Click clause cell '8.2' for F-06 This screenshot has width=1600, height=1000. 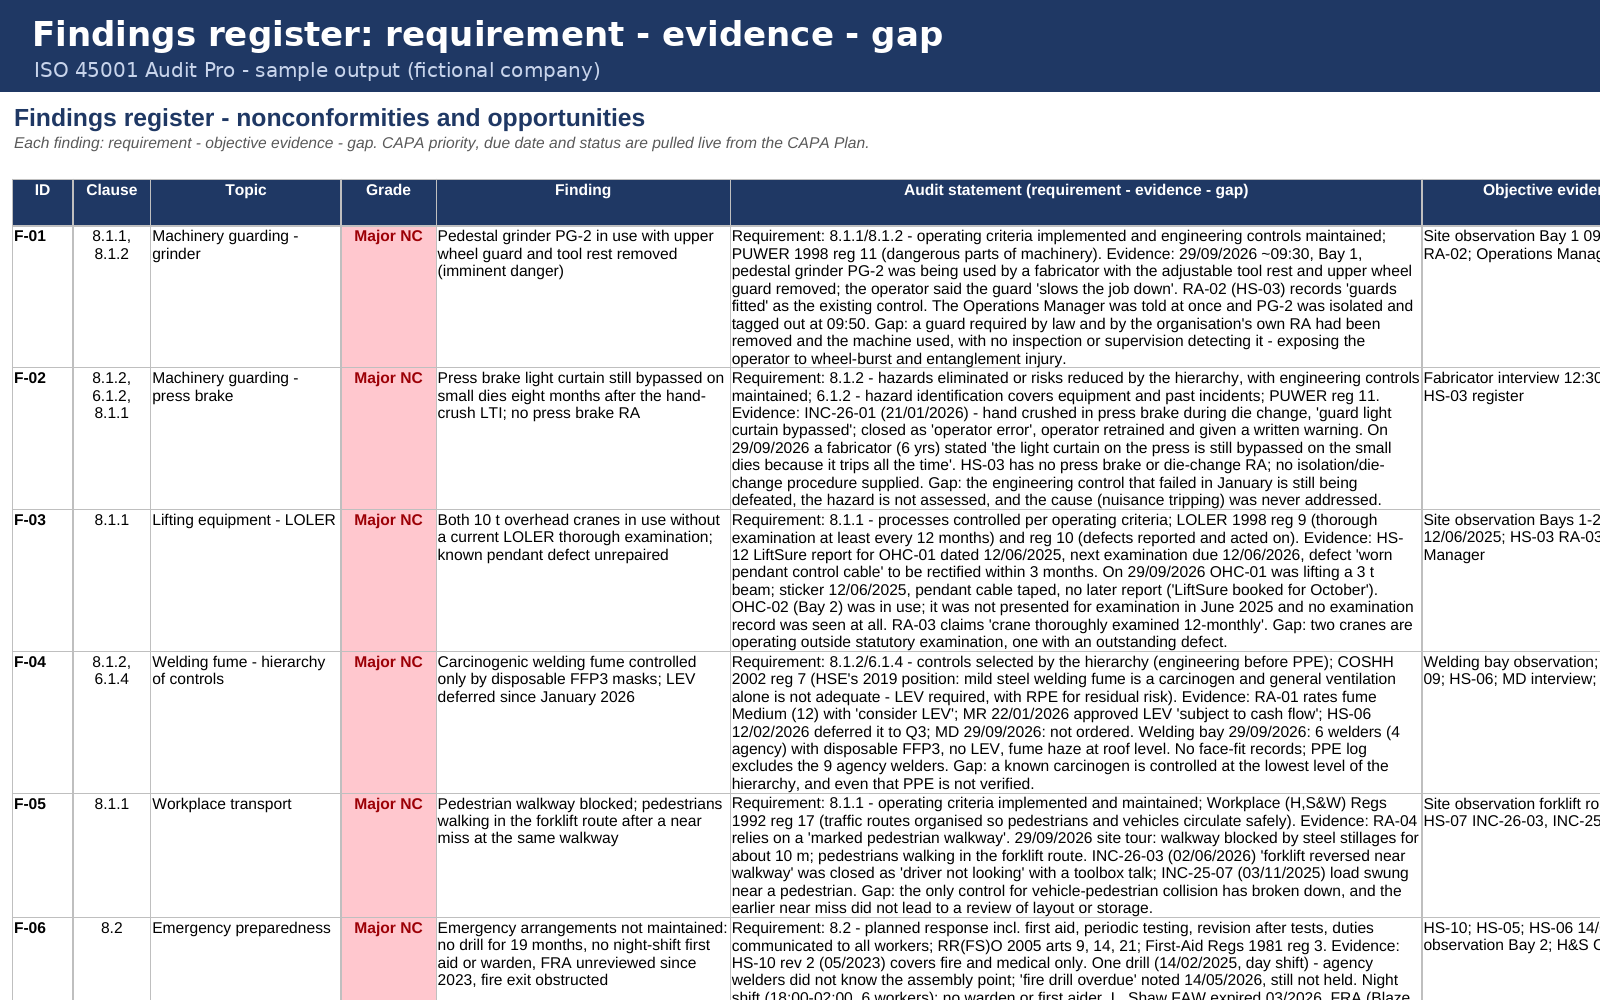112,959
